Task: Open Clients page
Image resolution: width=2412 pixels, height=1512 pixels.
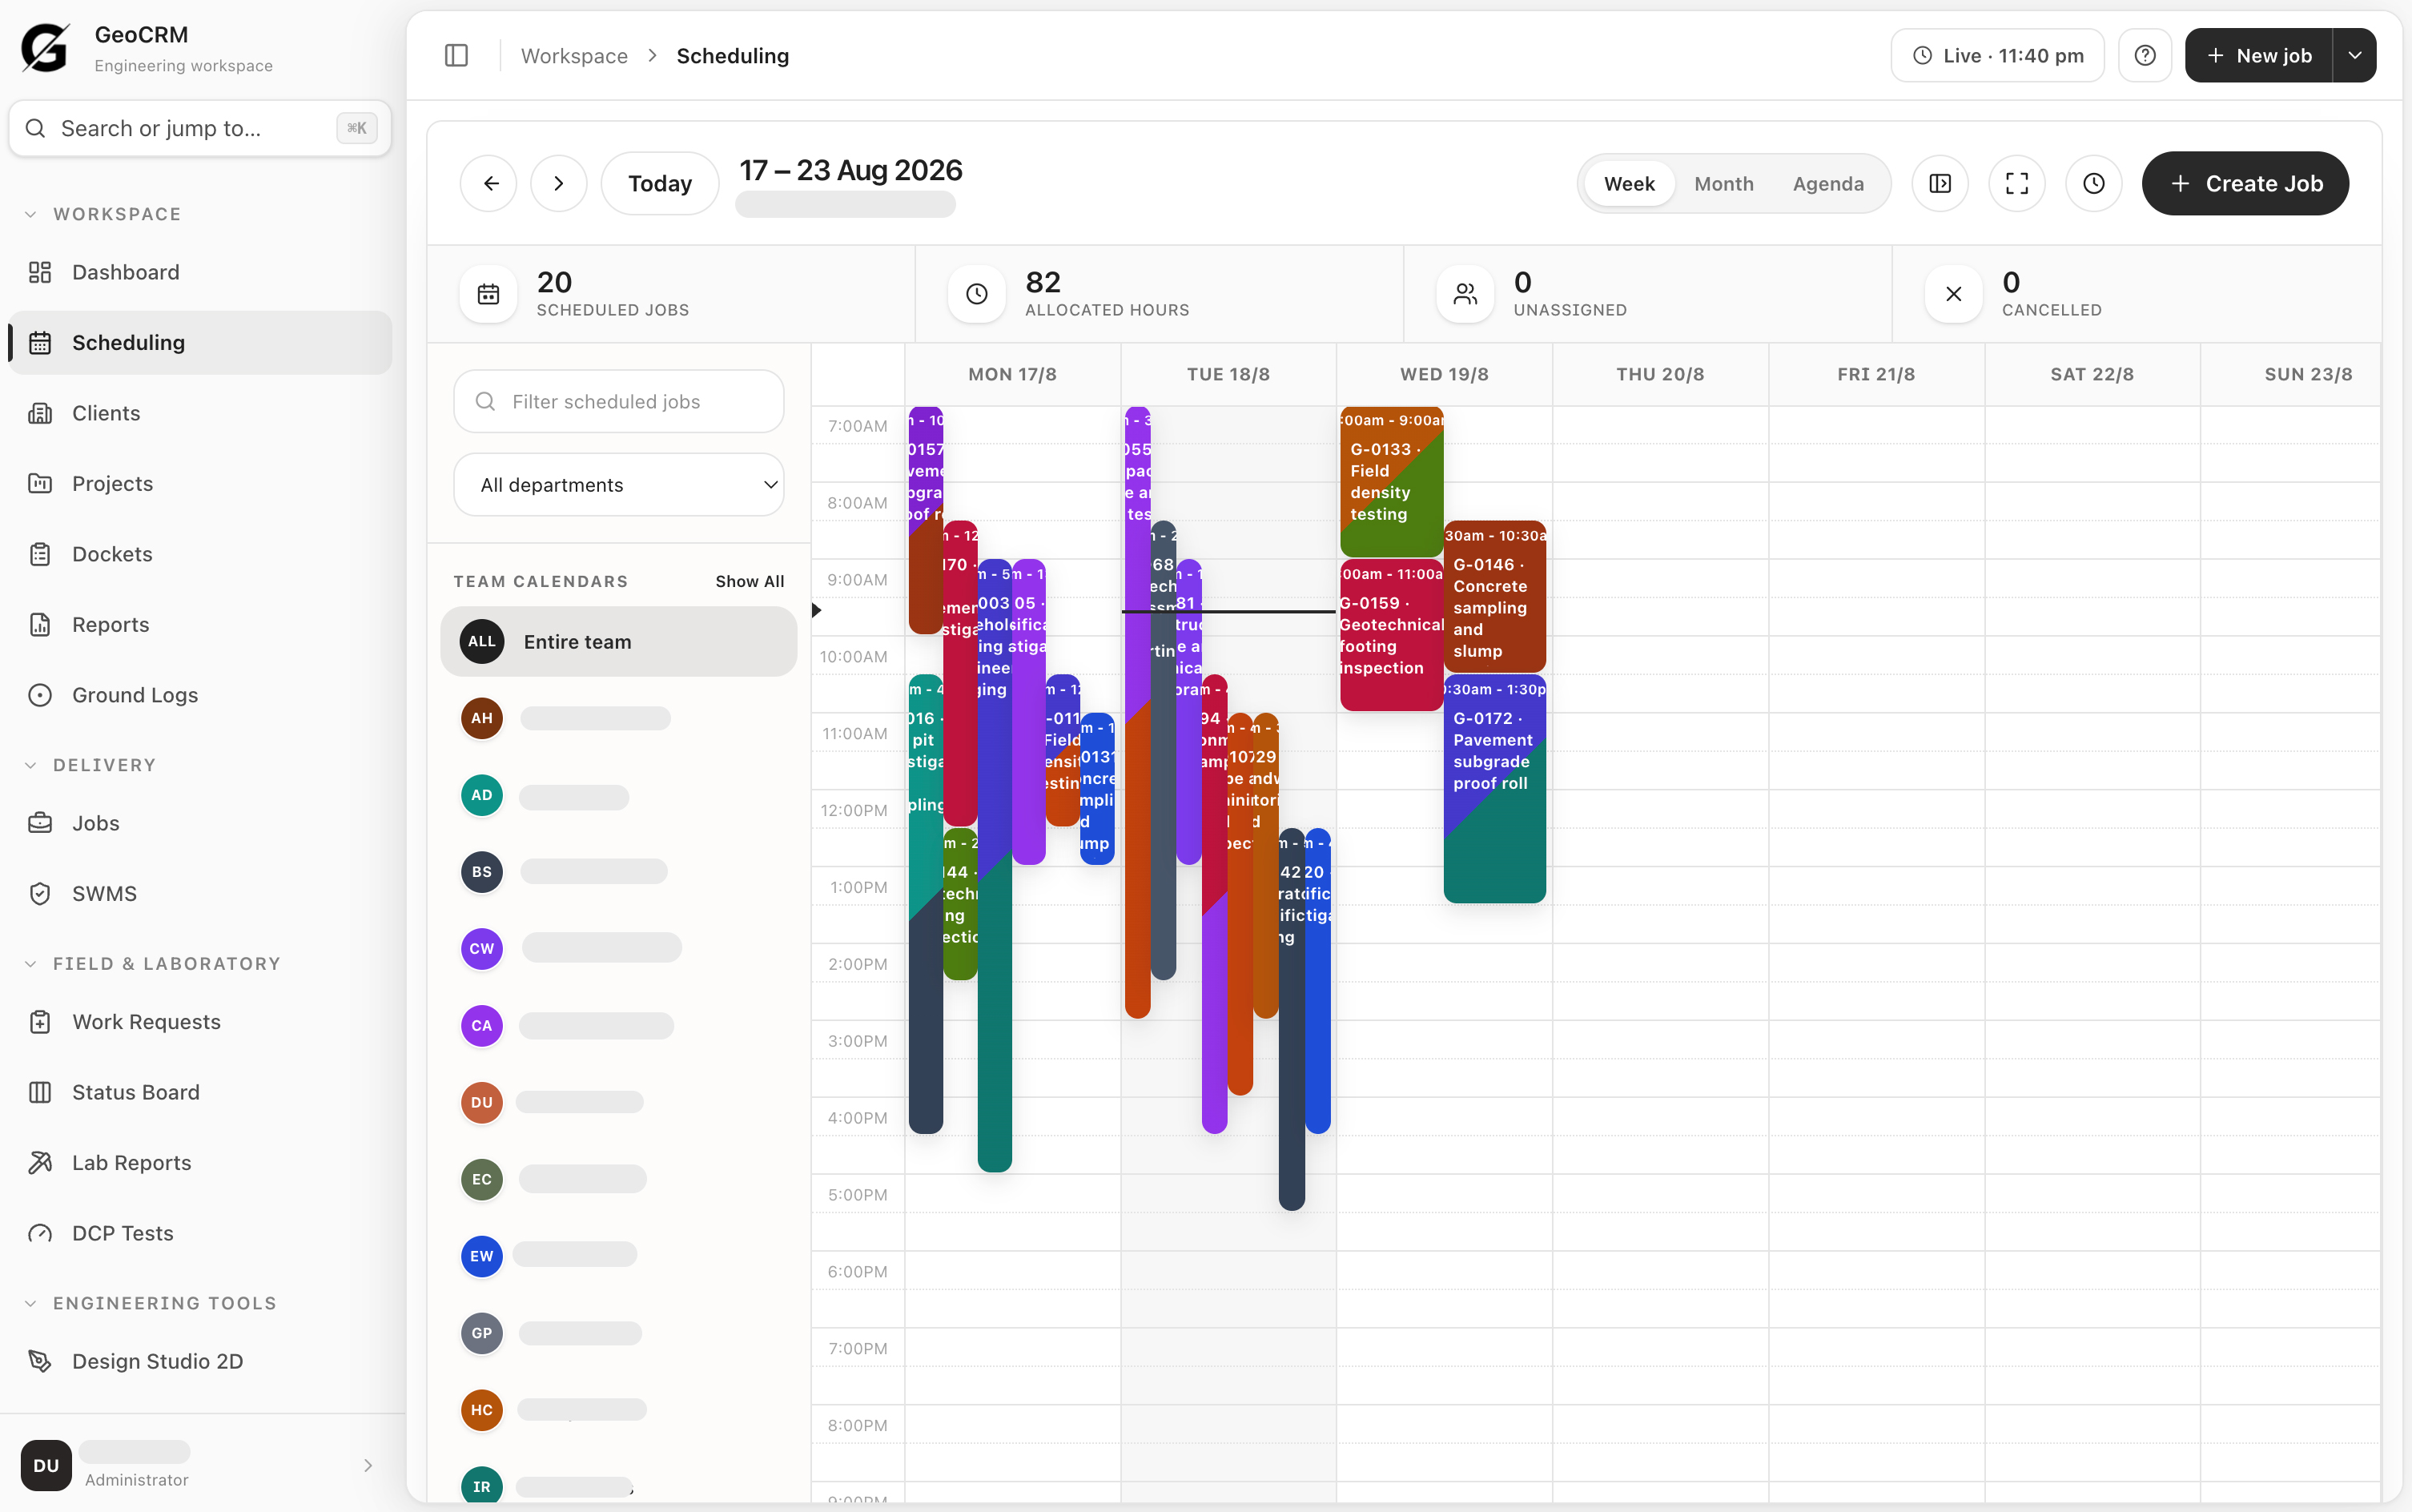Action: (x=200, y=413)
